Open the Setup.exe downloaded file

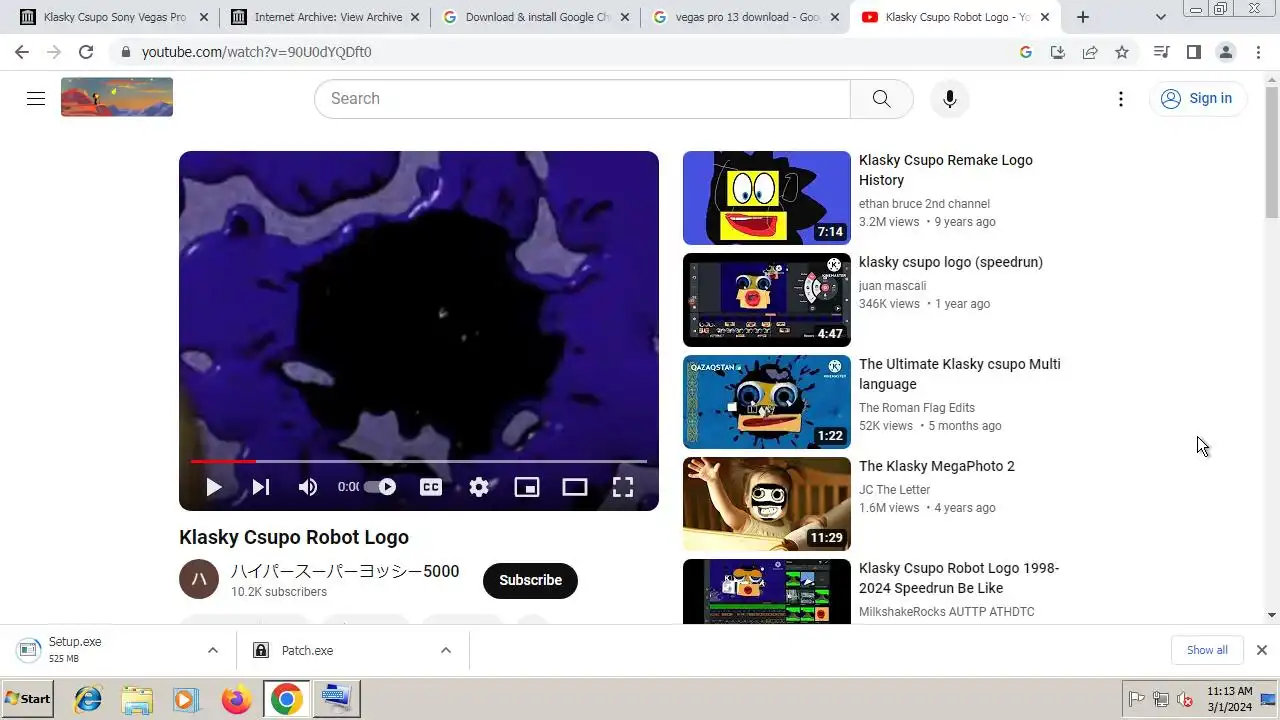click(x=75, y=650)
